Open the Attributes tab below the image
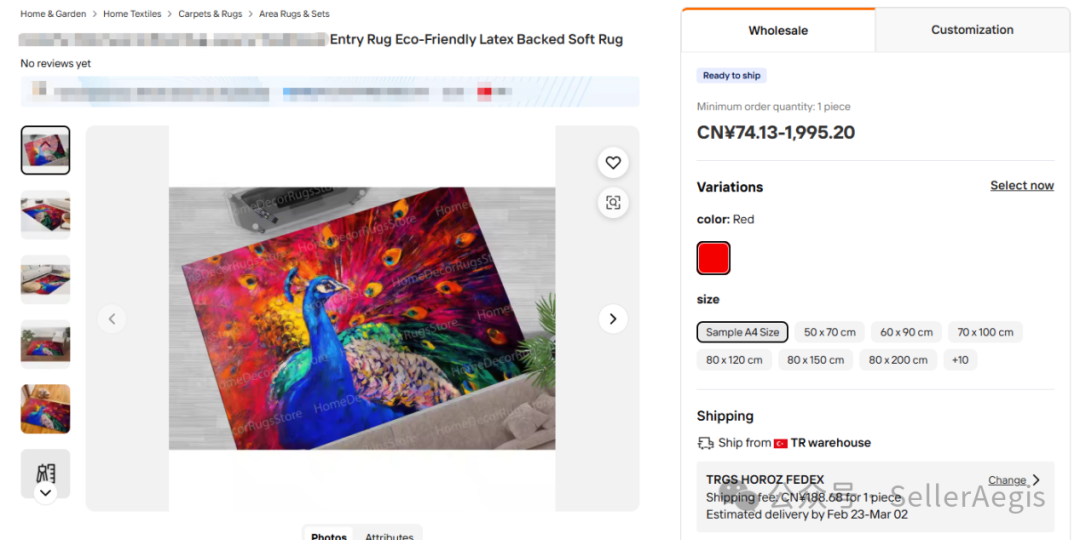This screenshot has width=1080, height=540. point(389,537)
